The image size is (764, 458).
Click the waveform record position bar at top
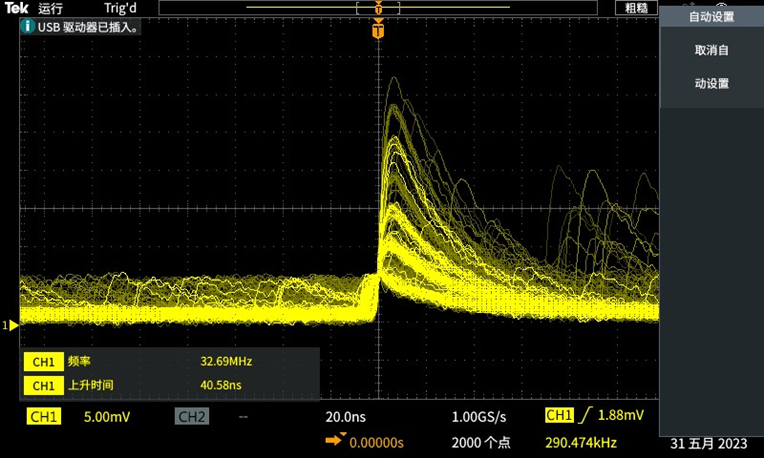[378, 8]
